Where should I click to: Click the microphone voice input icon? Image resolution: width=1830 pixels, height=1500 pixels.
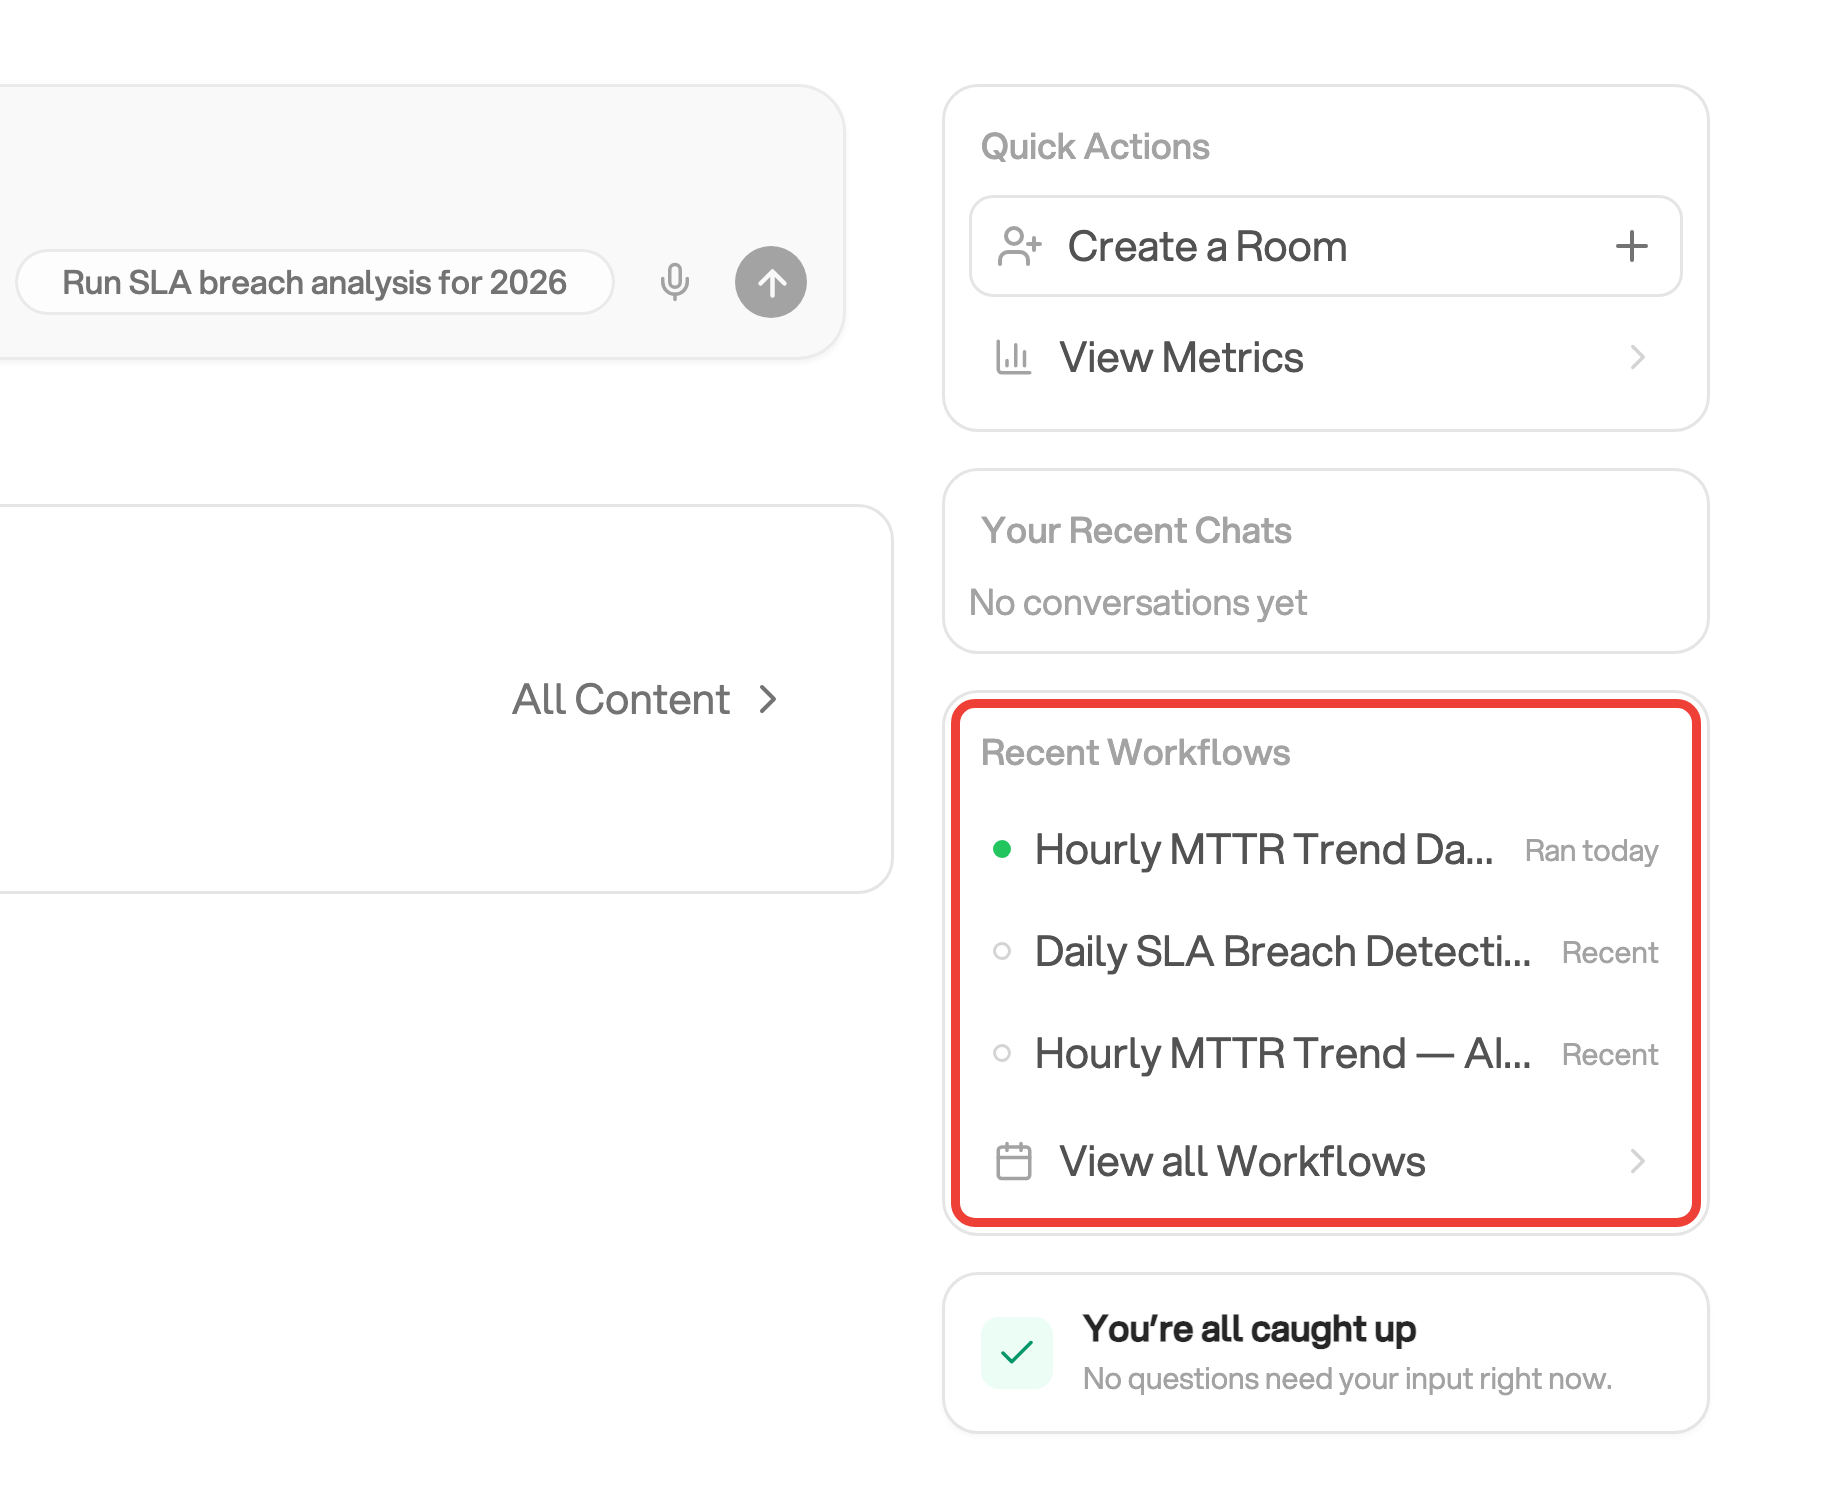point(675,282)
